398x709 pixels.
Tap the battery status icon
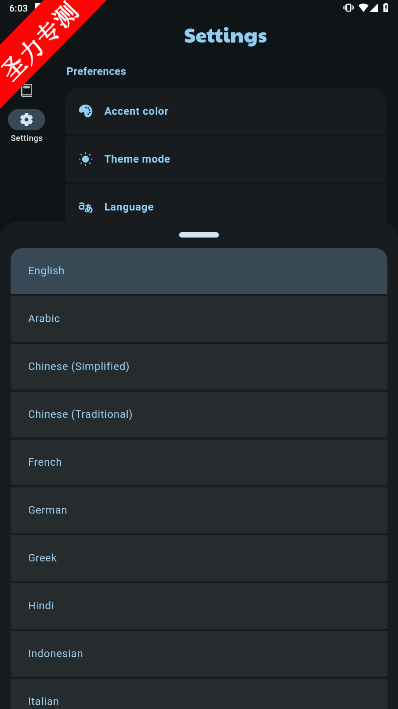coord(385,8)
